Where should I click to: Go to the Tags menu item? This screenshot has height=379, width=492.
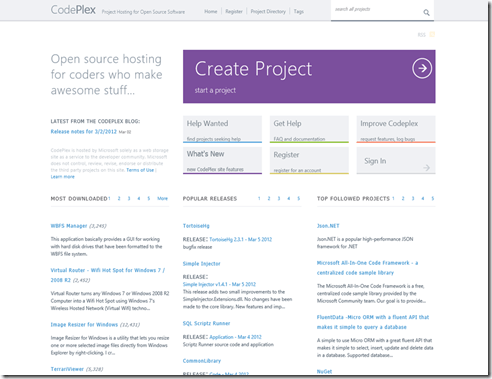(x=299, y=11)
